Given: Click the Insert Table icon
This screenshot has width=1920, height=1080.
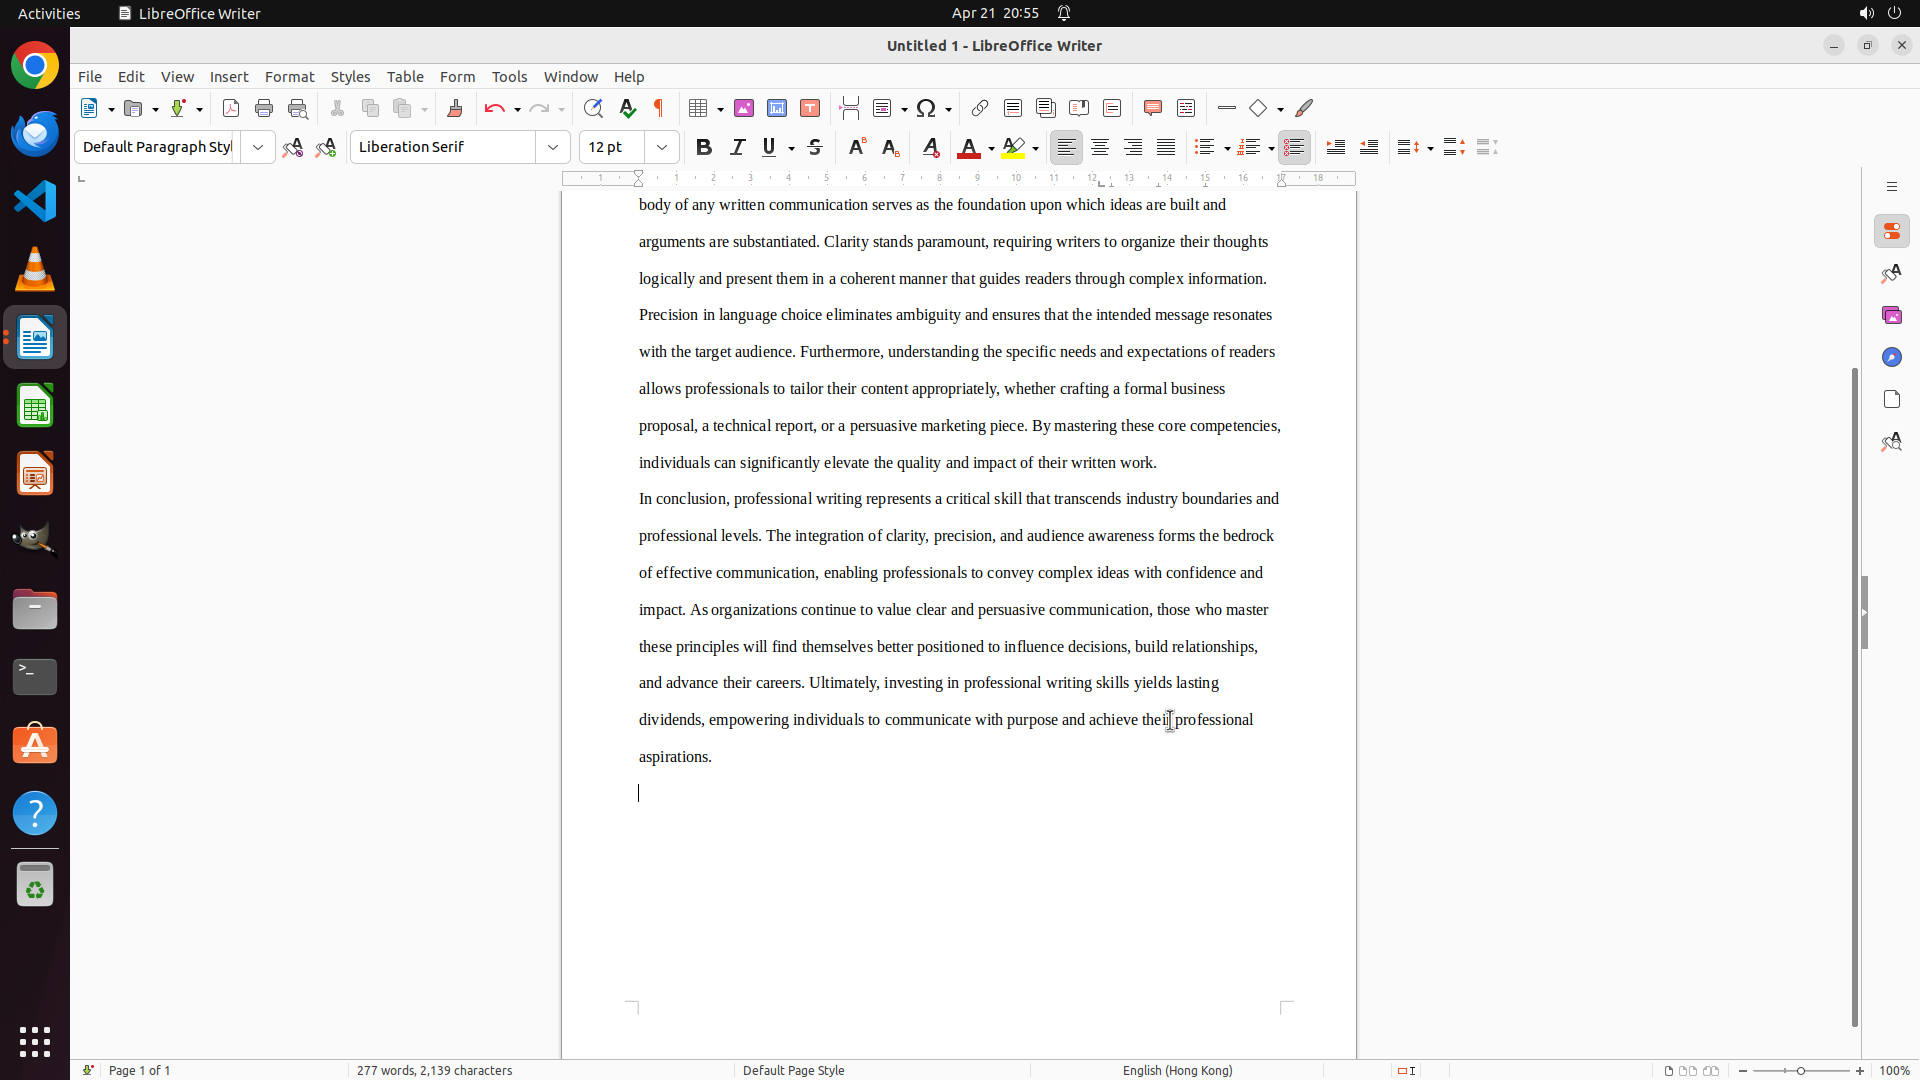Looking at the screenshot, I should click(699, 108).
